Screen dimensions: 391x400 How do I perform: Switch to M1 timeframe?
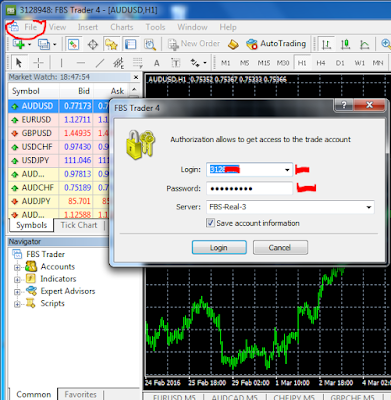tap(226, 63)
